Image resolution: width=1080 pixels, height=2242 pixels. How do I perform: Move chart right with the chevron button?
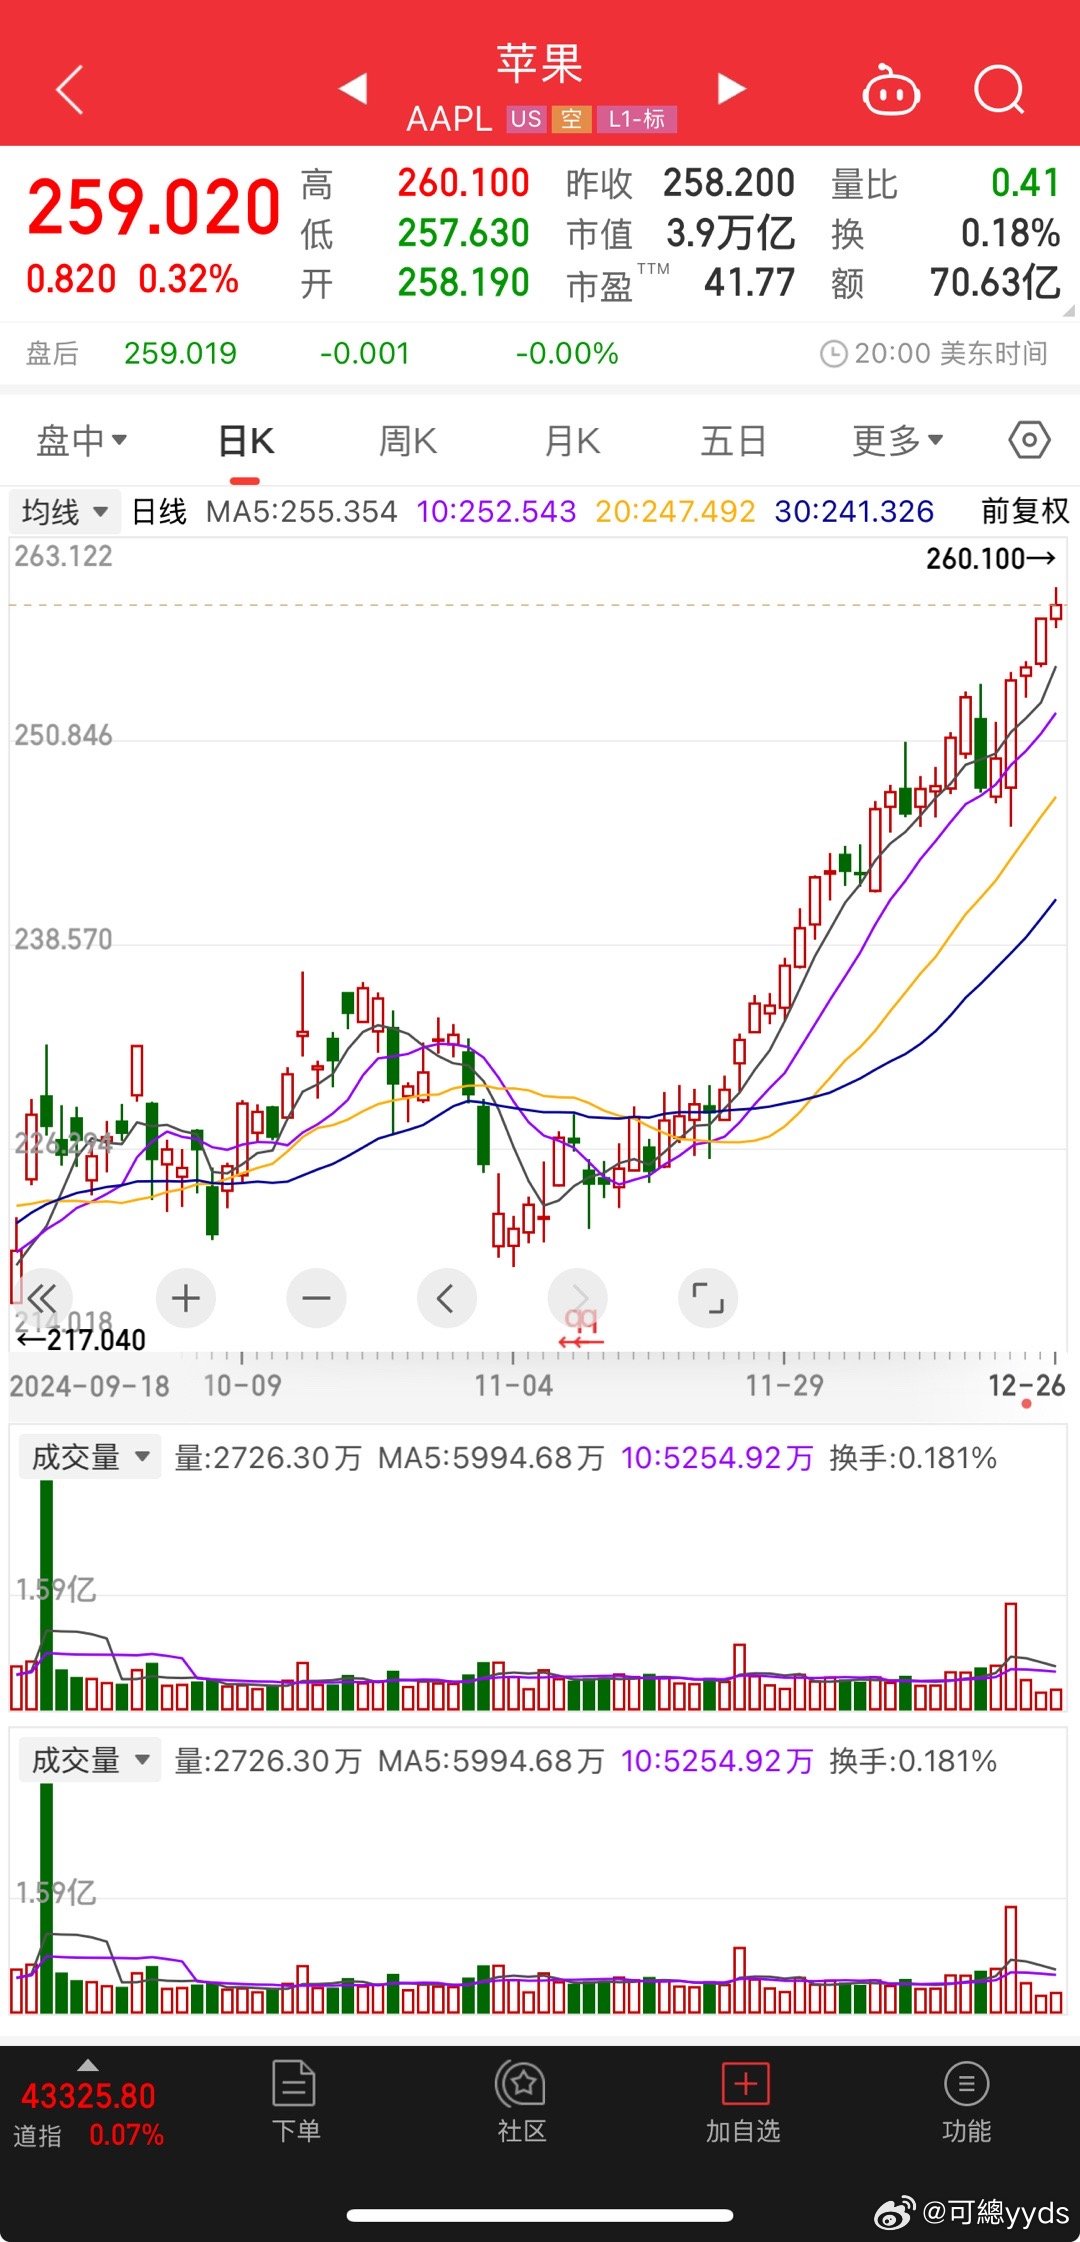[578, 1298]
